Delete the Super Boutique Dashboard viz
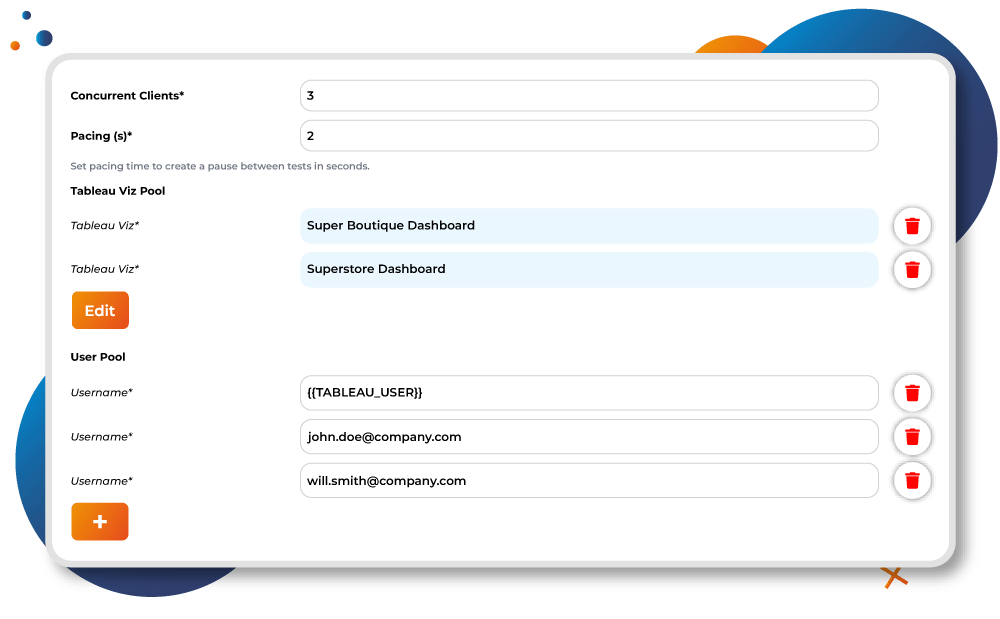The image size is (1000, 619). click(912, 226)
